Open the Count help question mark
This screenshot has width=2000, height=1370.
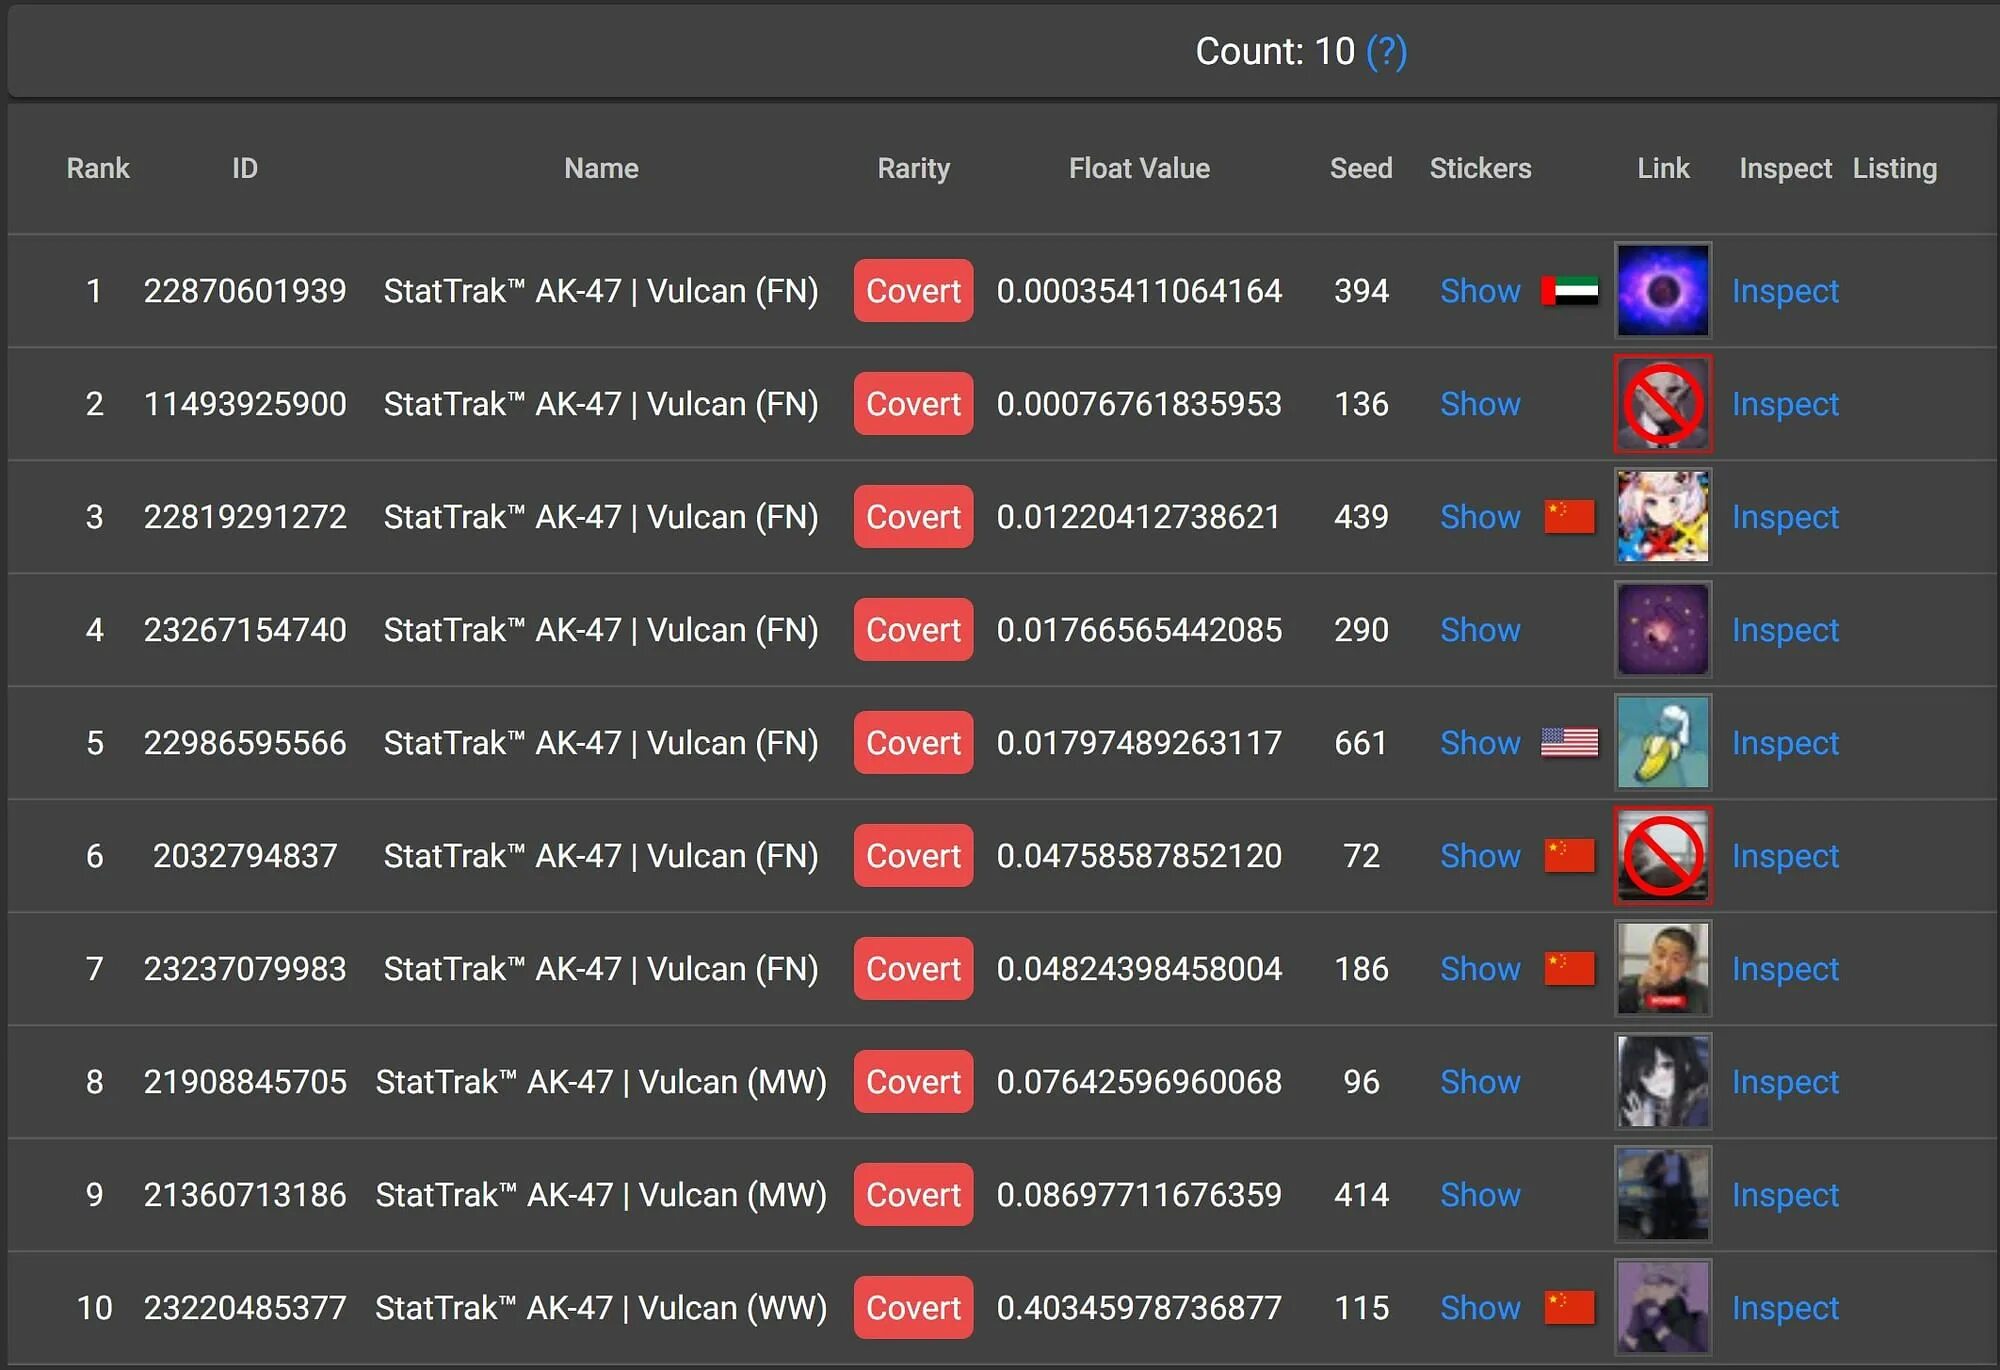(1386, 51)
